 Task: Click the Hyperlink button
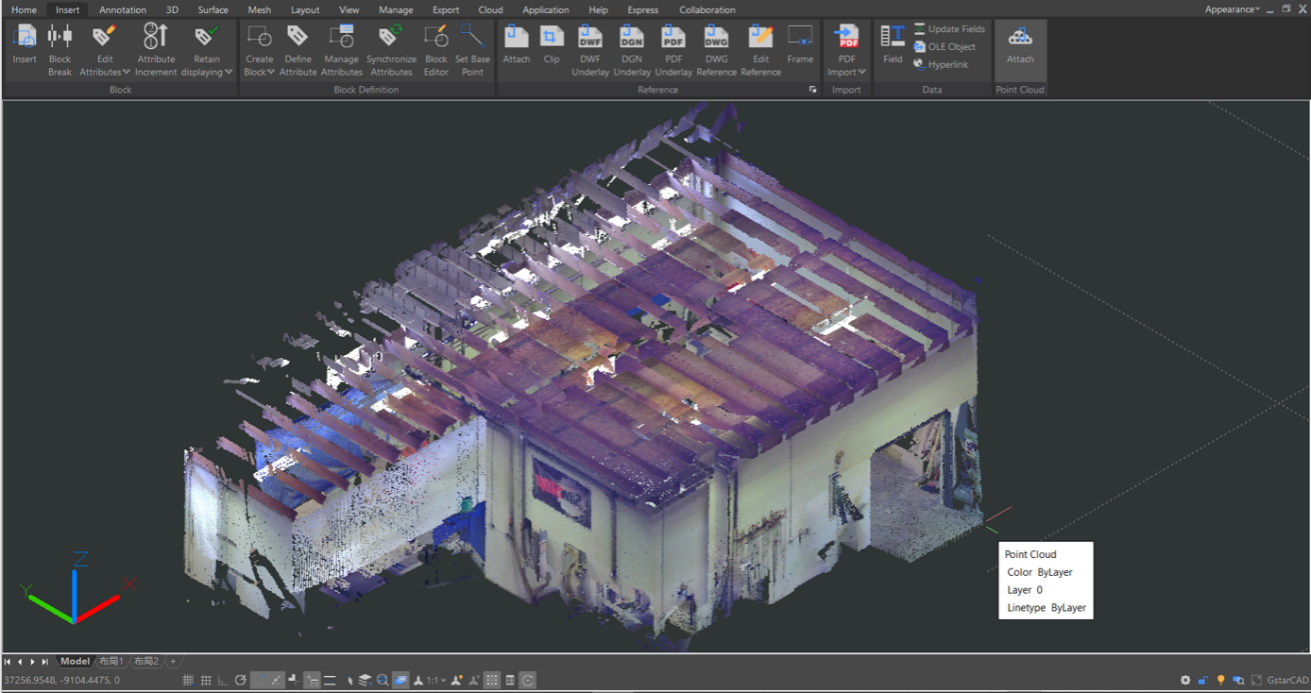coord(947,64)
